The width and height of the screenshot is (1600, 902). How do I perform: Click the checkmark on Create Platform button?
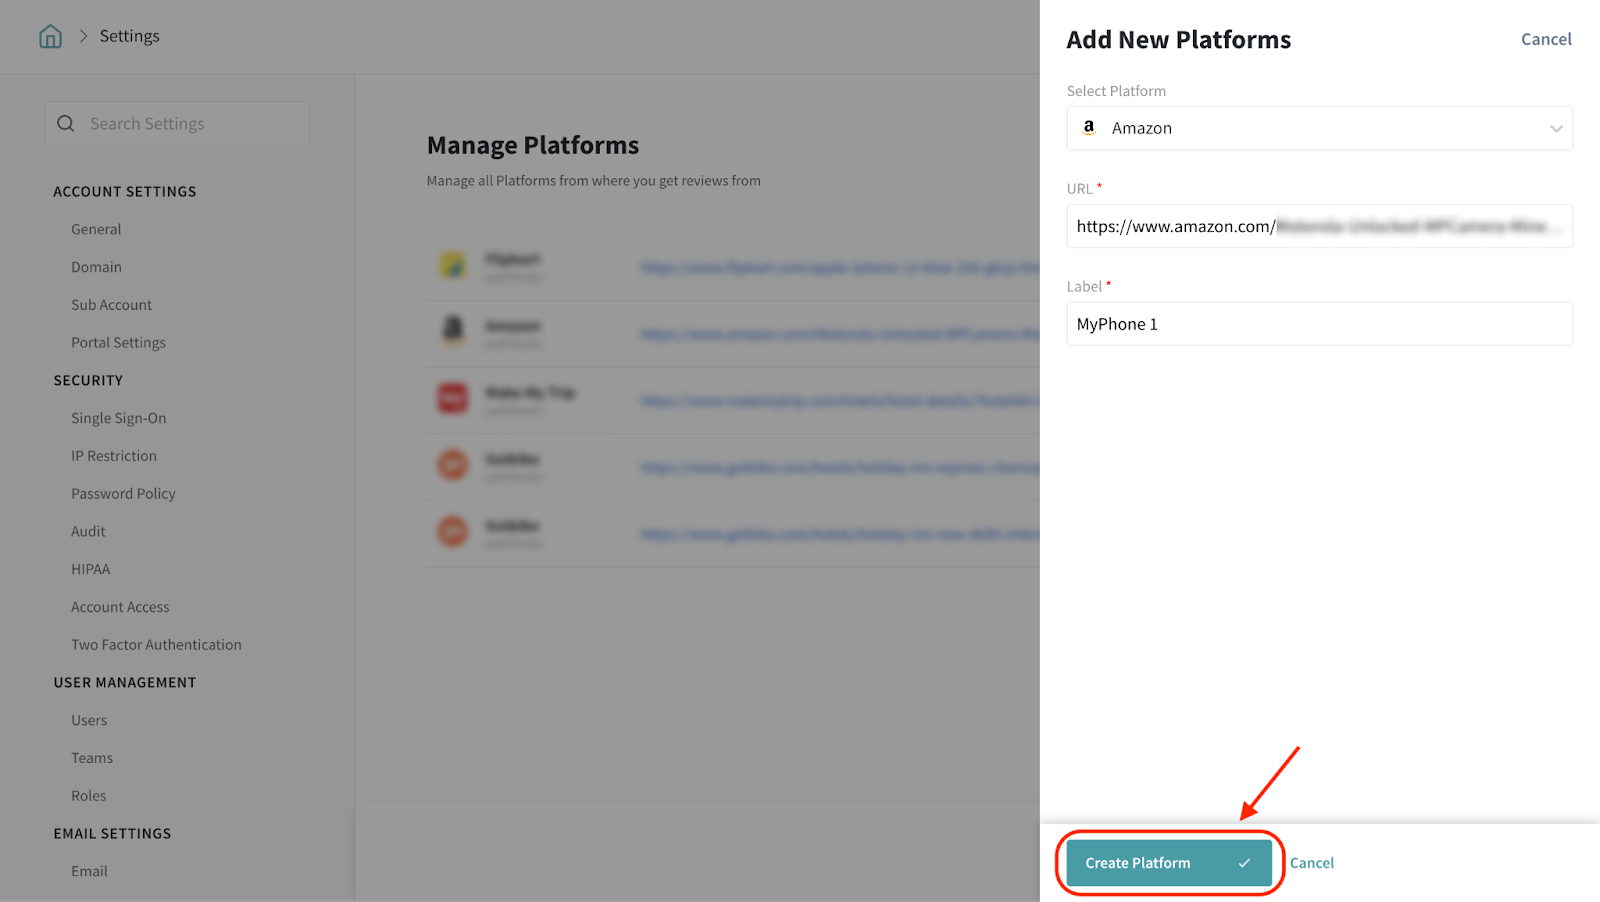coord(1244,863)
